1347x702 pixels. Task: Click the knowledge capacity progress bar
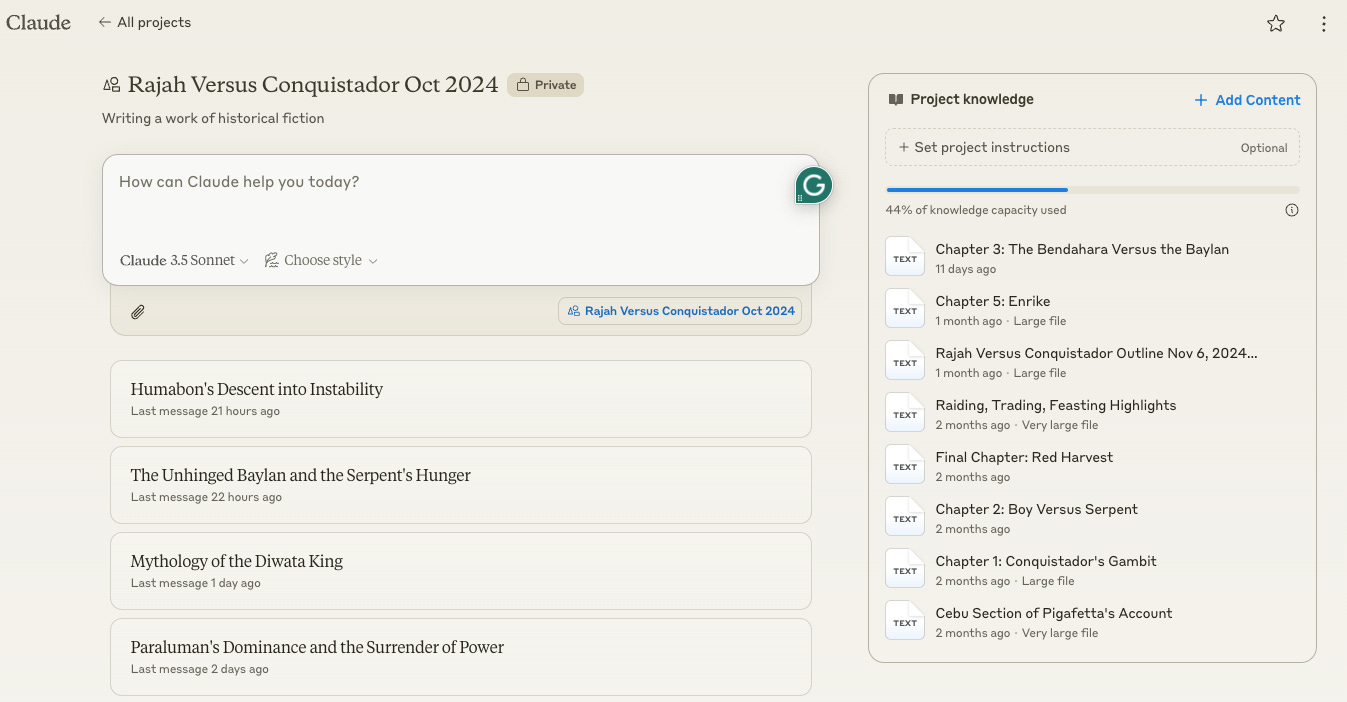[x=1092, y=189]
